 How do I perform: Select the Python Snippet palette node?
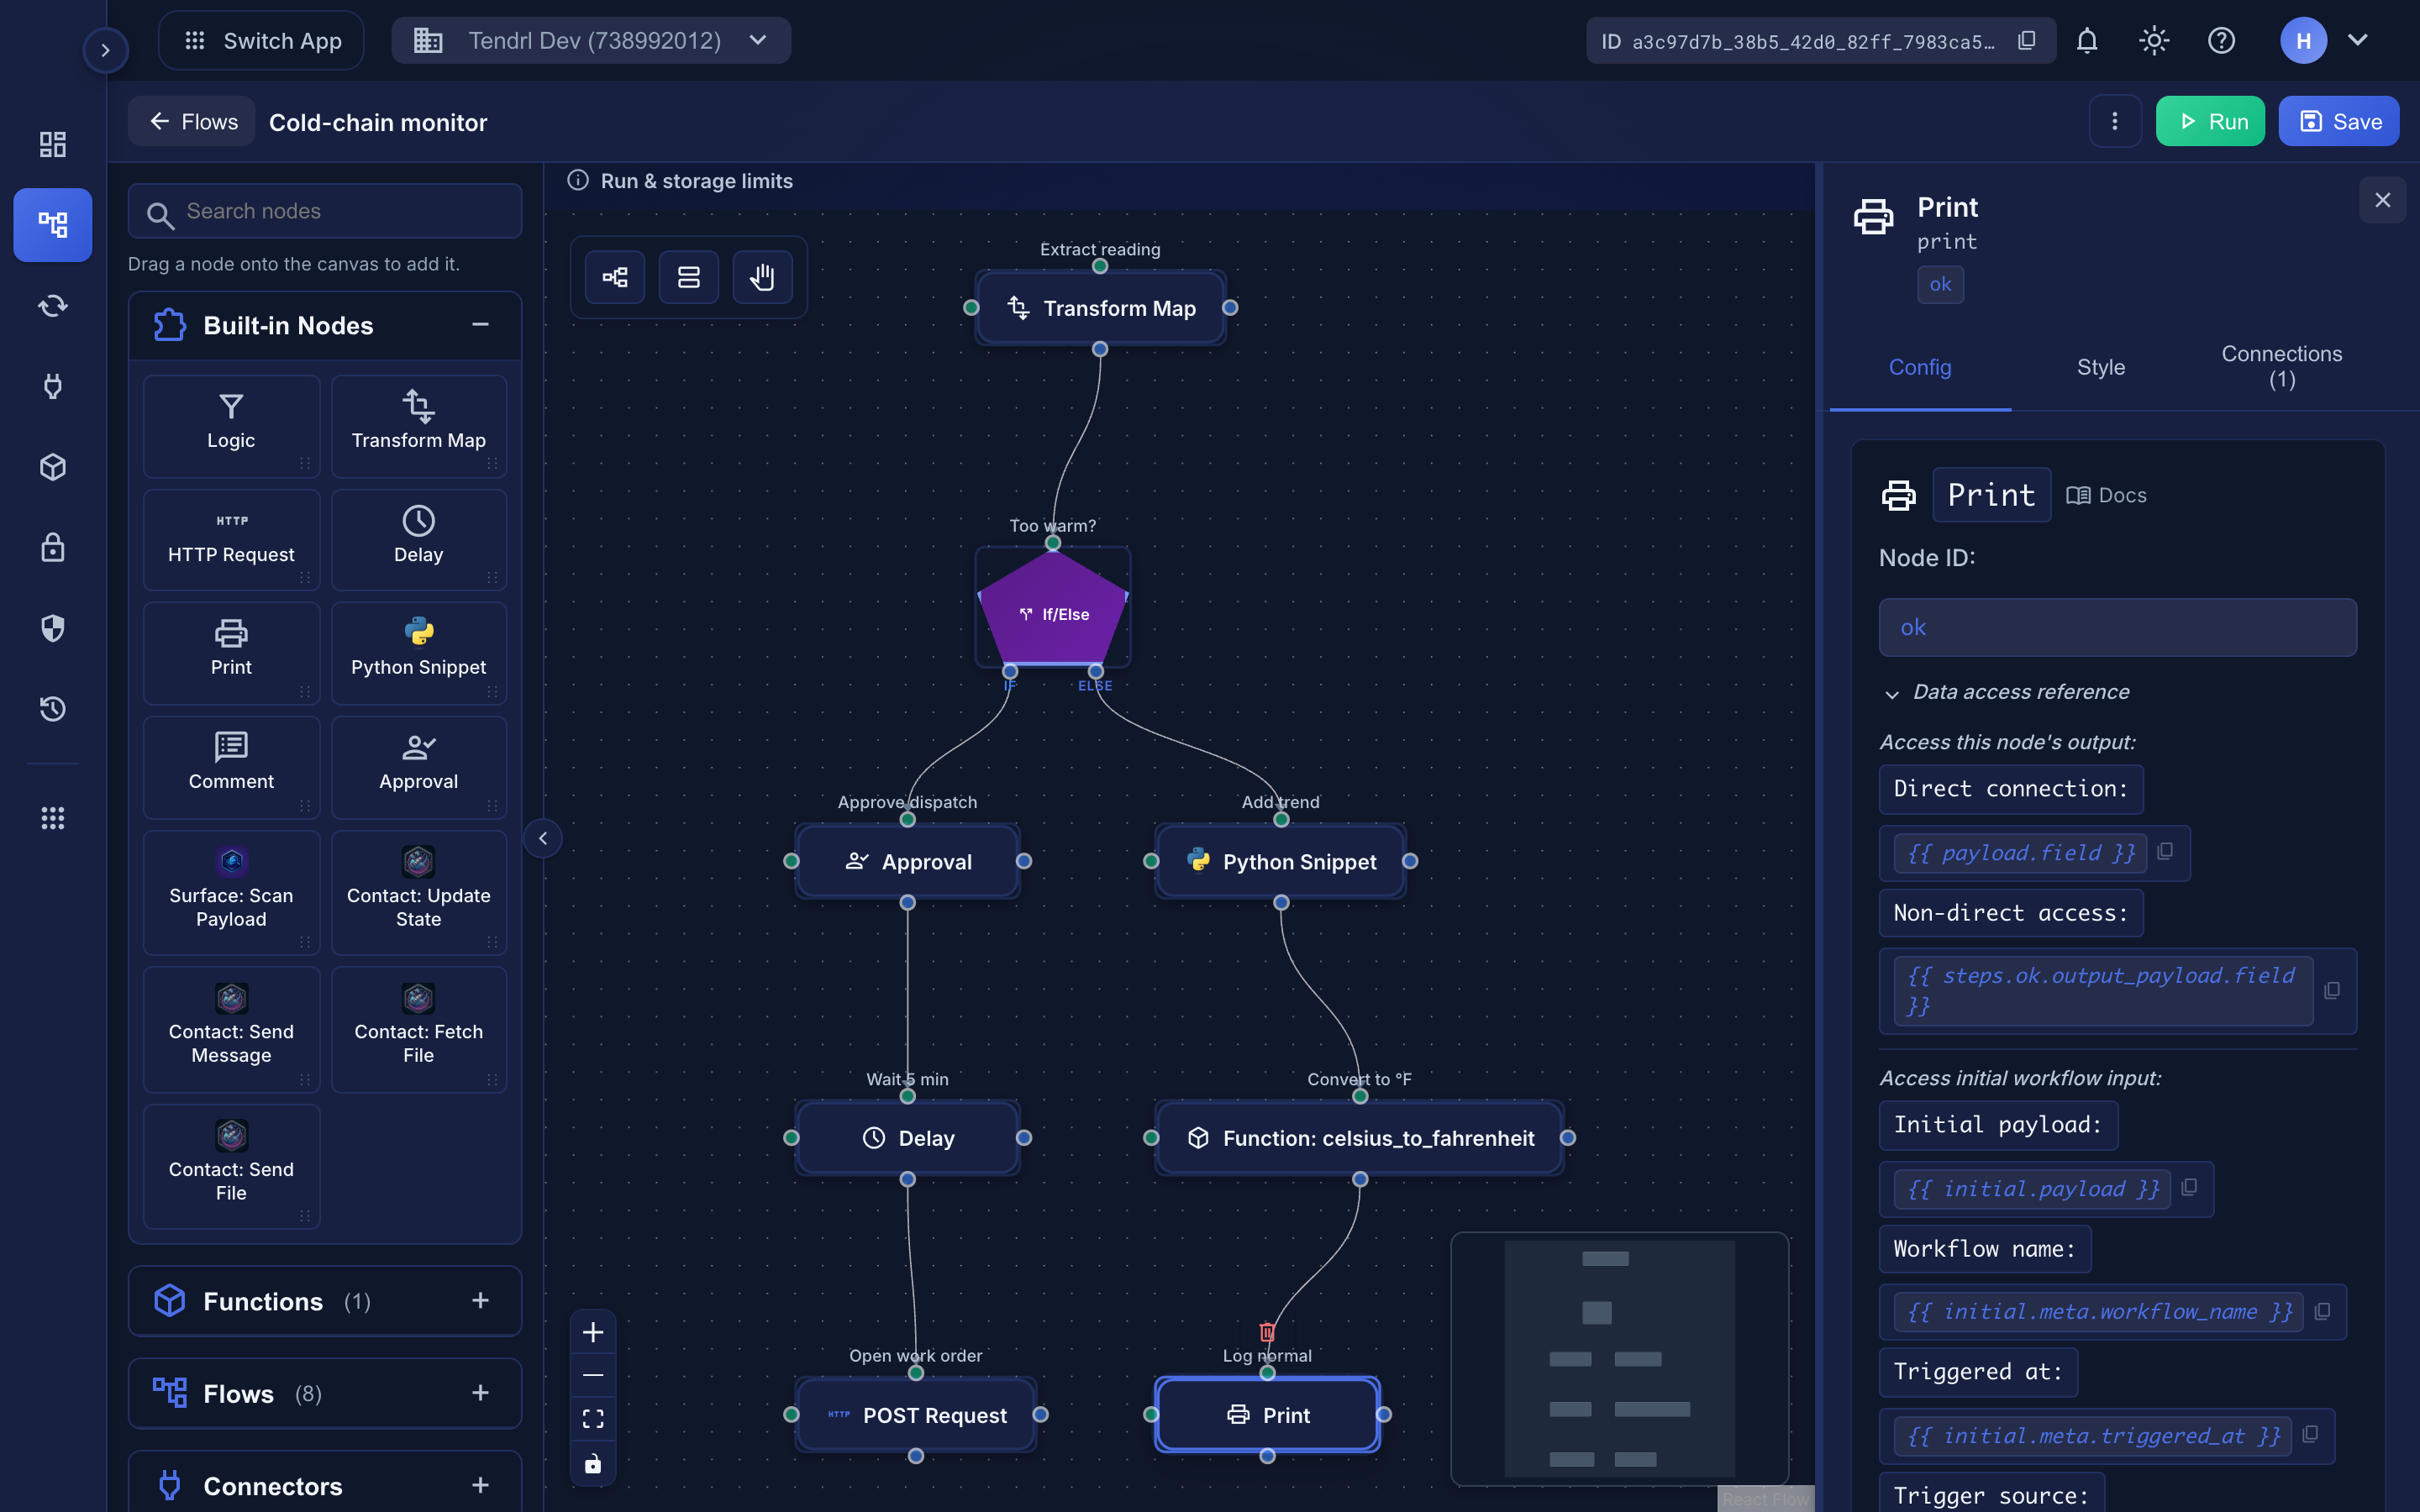tap(418, 652)
